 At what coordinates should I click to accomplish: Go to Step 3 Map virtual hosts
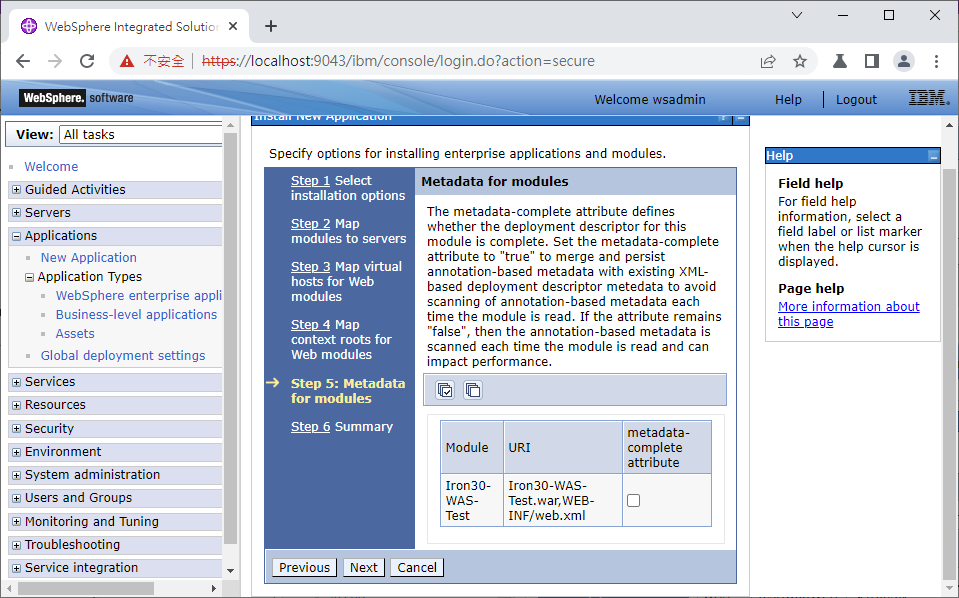click(310, 267)
